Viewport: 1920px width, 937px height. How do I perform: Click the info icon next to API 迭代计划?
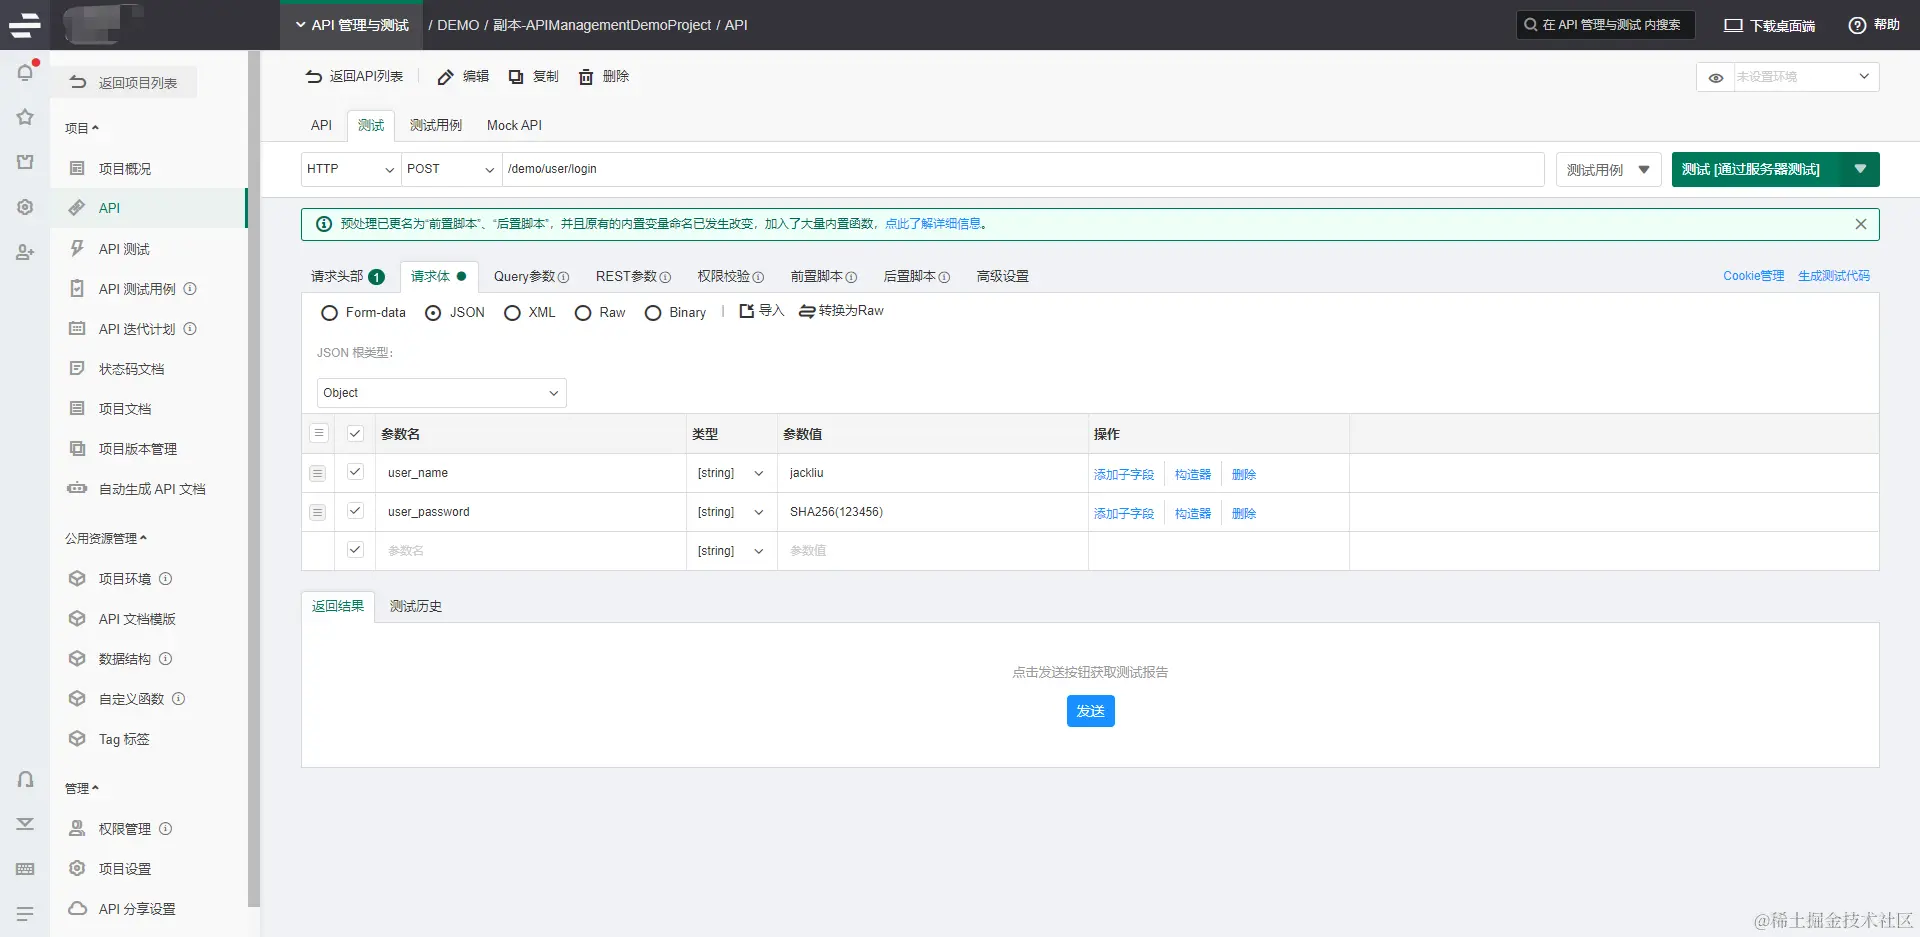coord(190,329)
